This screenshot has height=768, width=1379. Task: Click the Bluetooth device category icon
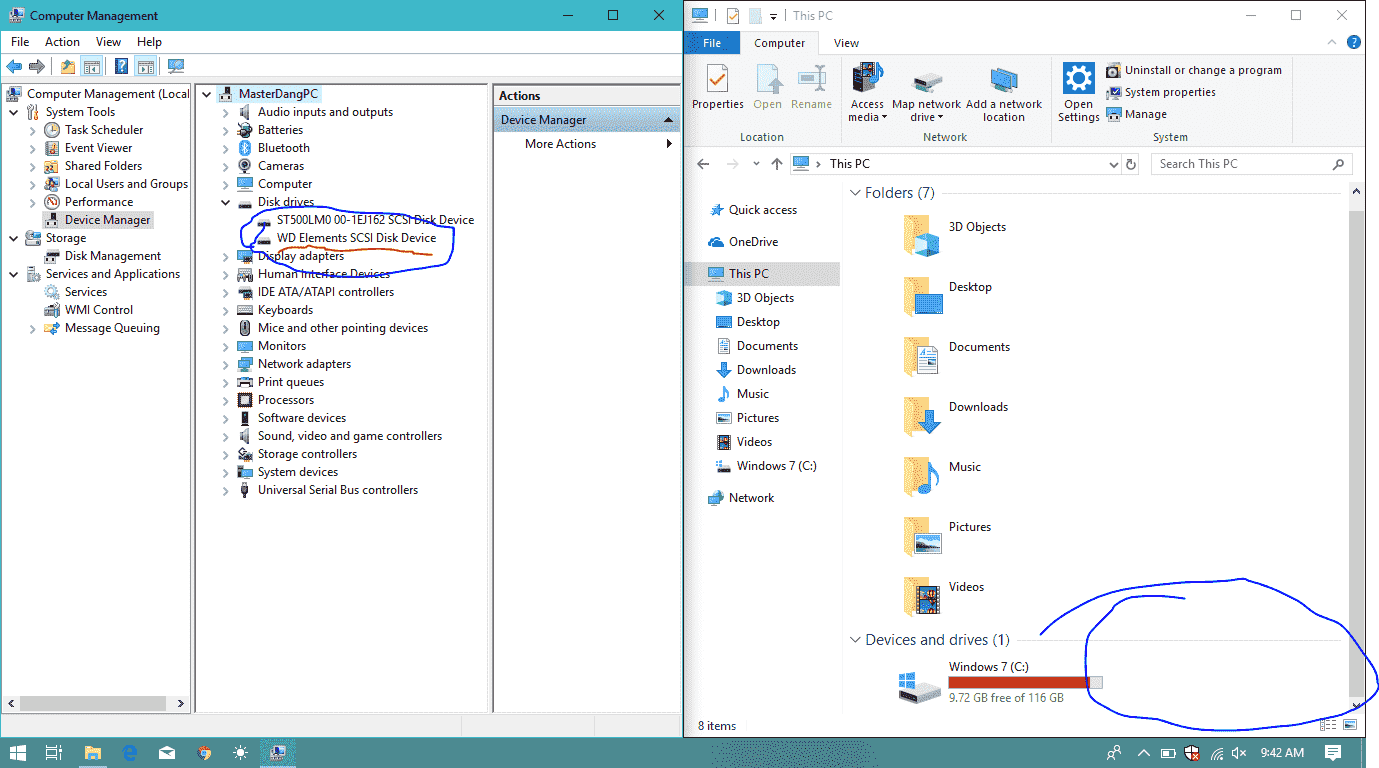pyautogui.click(x=245, y=148)
